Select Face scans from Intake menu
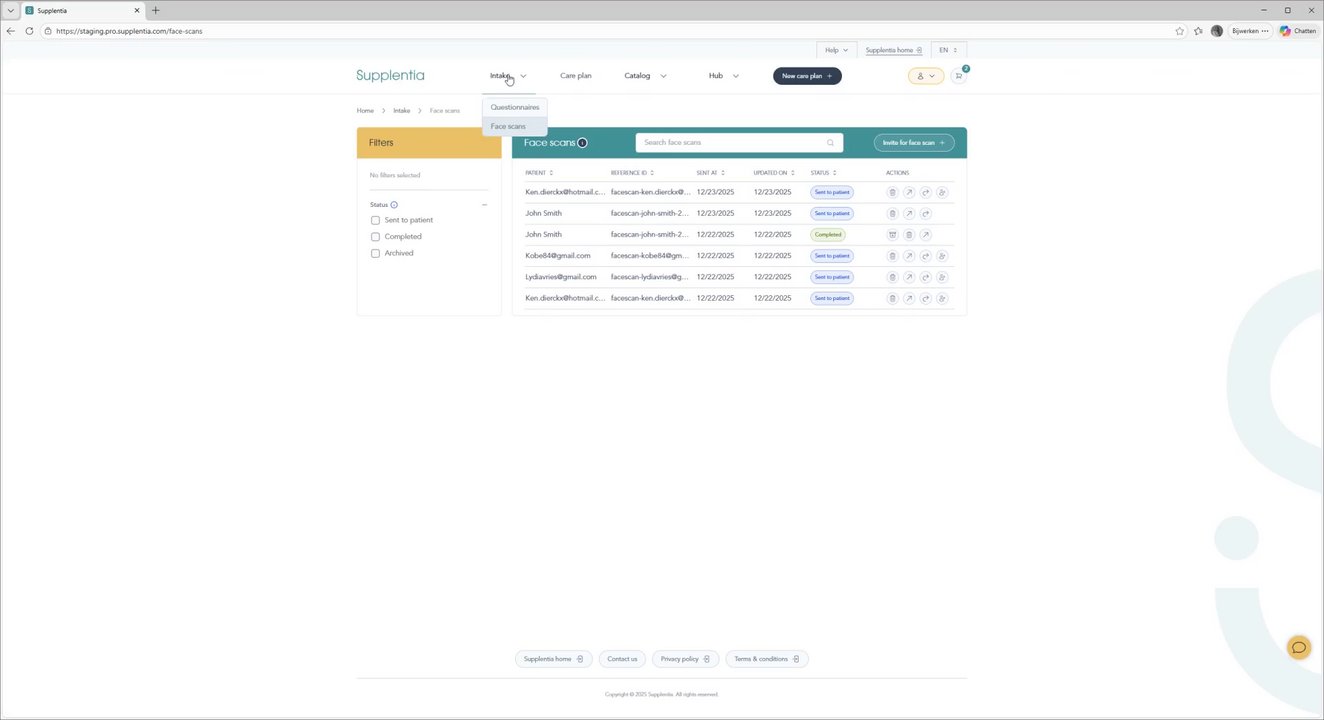Image resolution: width=1324 pixels, height=720 pixels. (x=515, y=126)
